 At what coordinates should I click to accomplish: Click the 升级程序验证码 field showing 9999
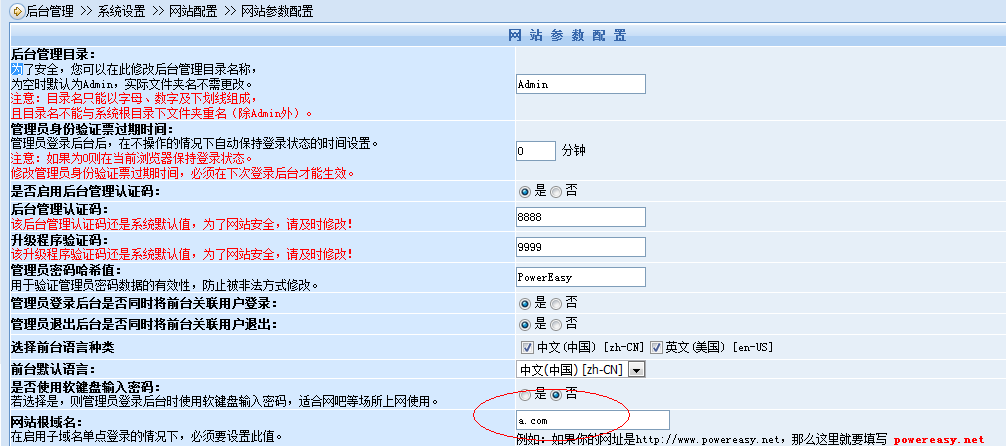581,247
